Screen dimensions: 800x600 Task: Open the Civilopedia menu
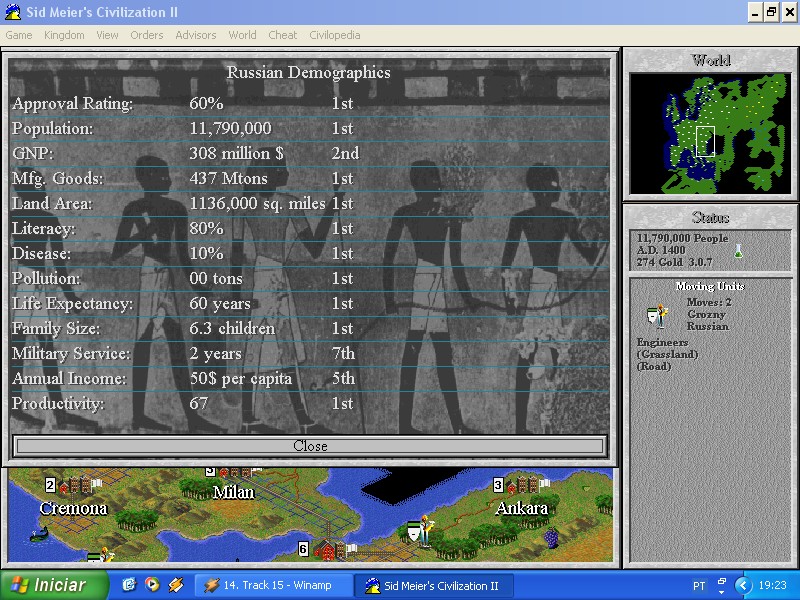335,35
